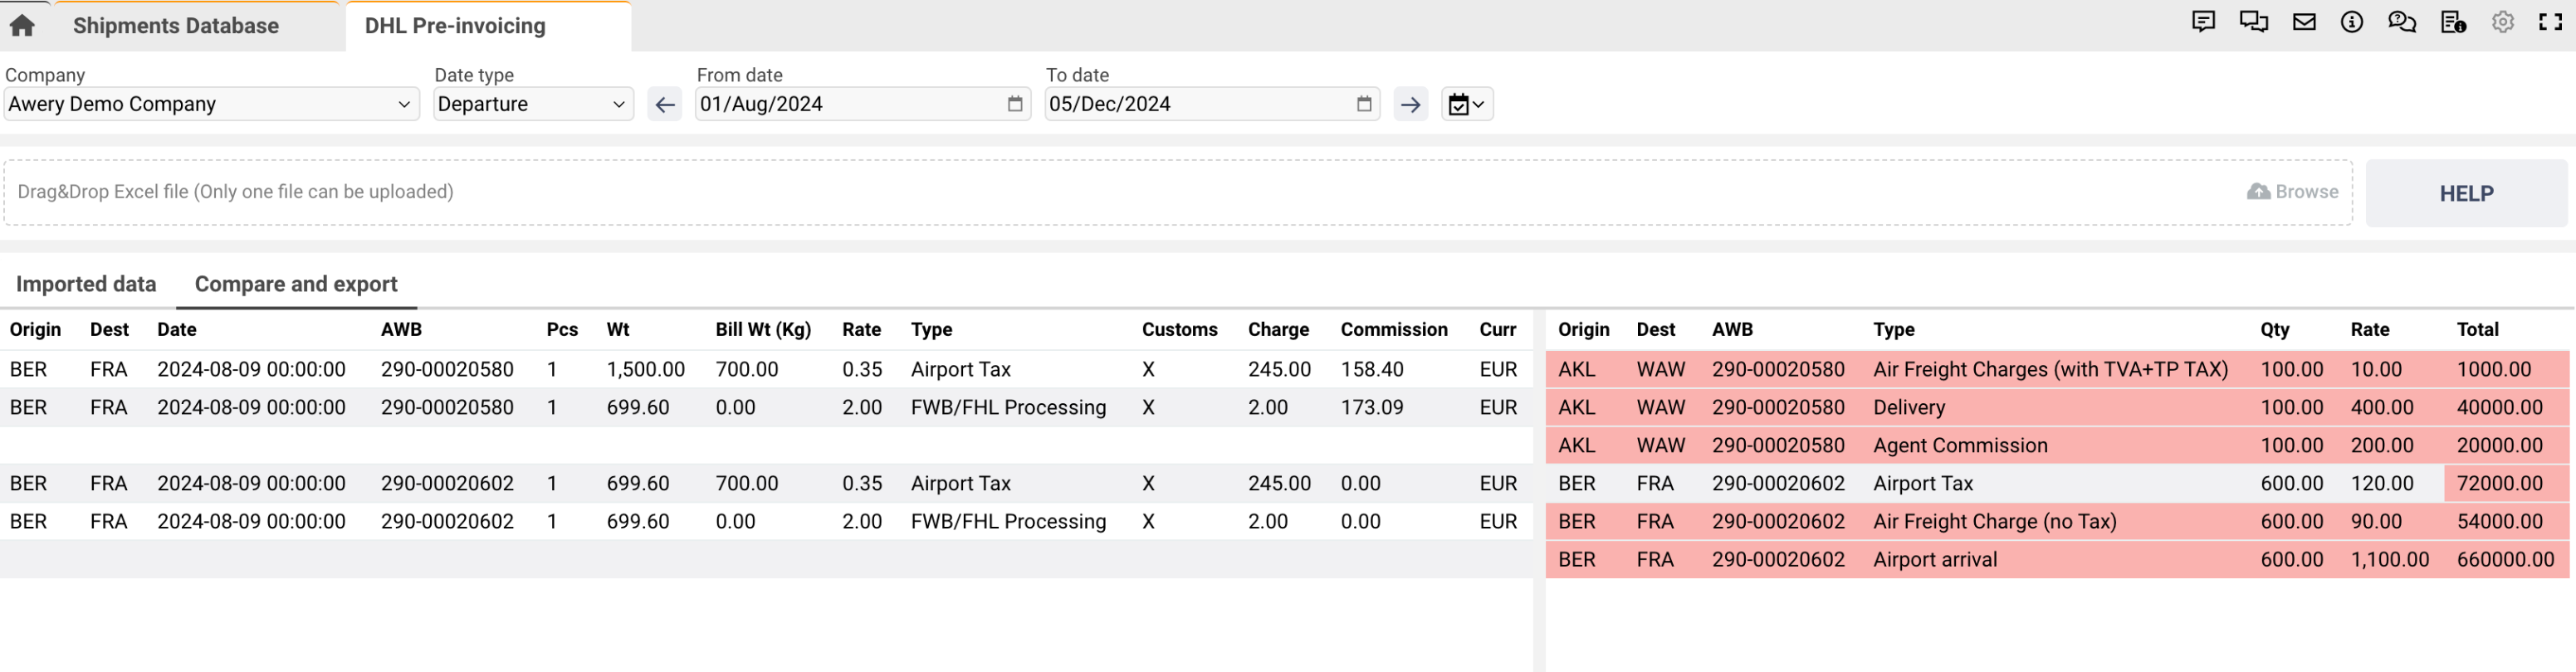Click the HELP button
The image size is (2576, 672).
tap(2466, 193)
